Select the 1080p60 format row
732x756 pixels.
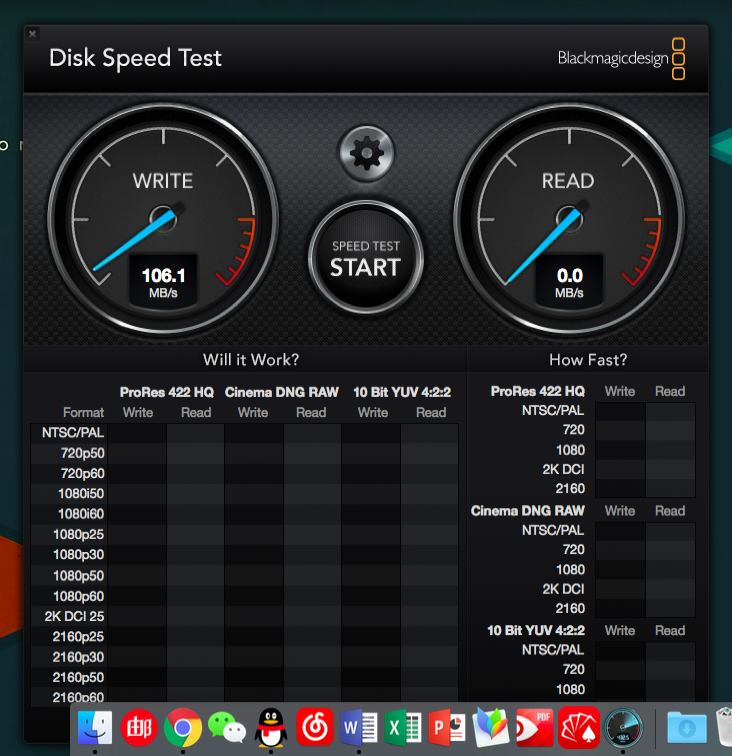(244, 596)
